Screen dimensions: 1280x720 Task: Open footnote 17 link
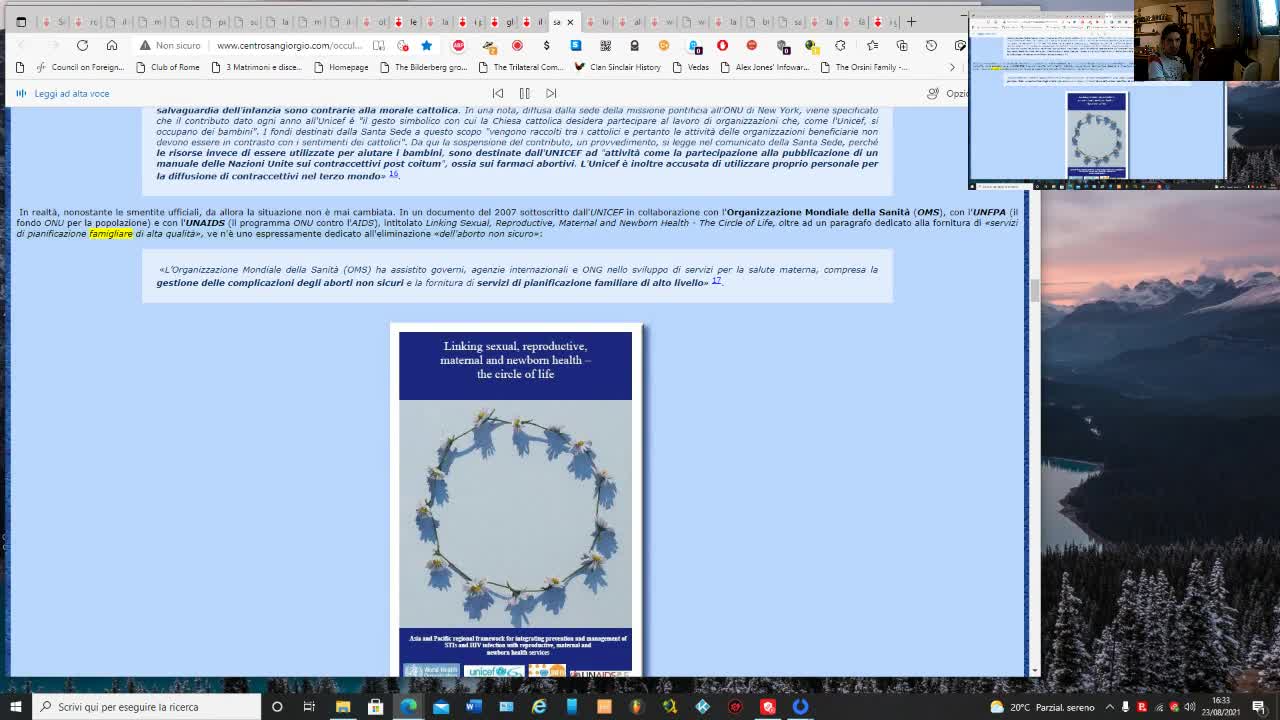tap(716, 281)
